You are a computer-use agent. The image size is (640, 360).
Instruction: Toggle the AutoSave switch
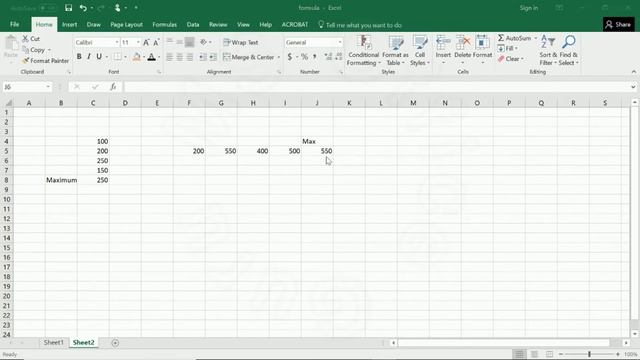point(48,8)
